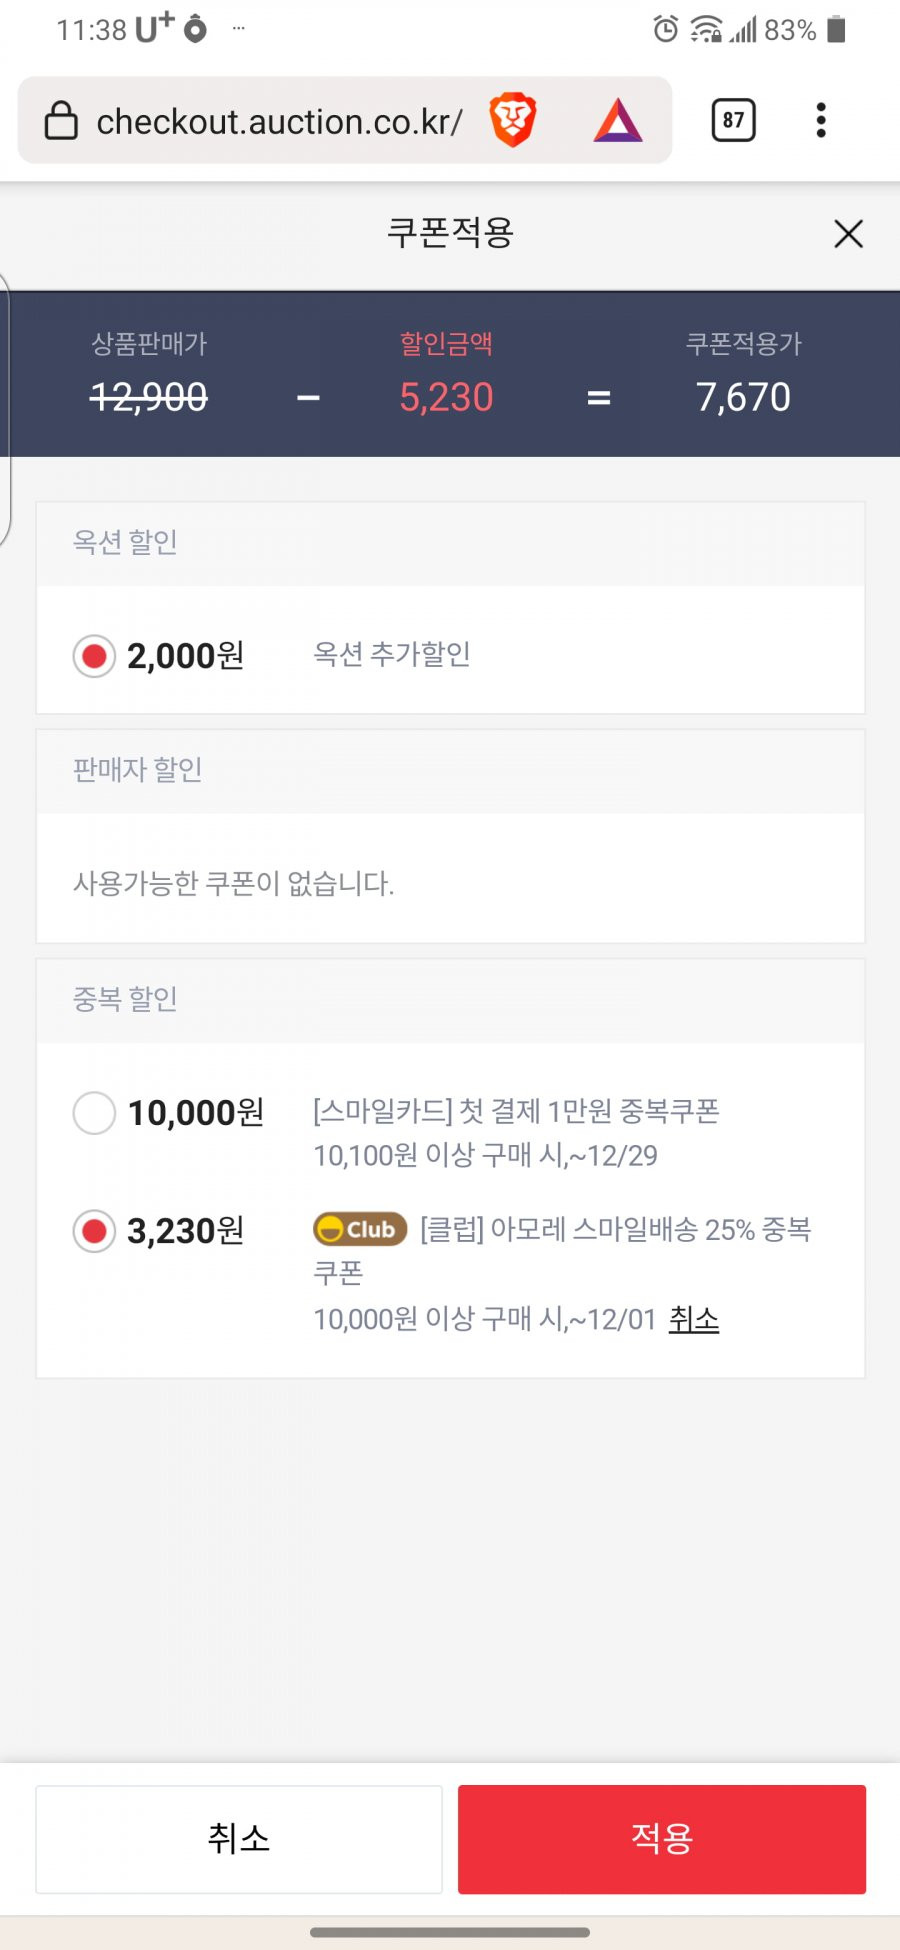Open the tab switcher showing 87 tabs
This screenshot has height=1950, width=900.
click(733, 120)
